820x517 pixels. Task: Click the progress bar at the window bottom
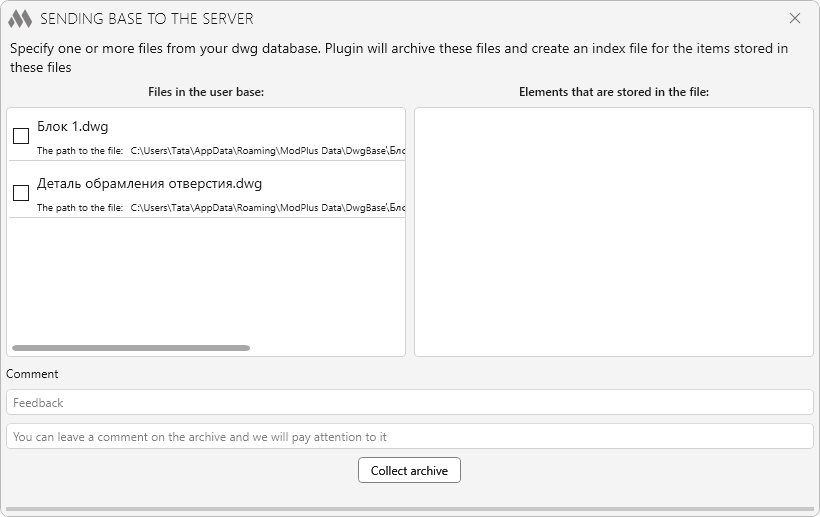click(x=410, y=509)
